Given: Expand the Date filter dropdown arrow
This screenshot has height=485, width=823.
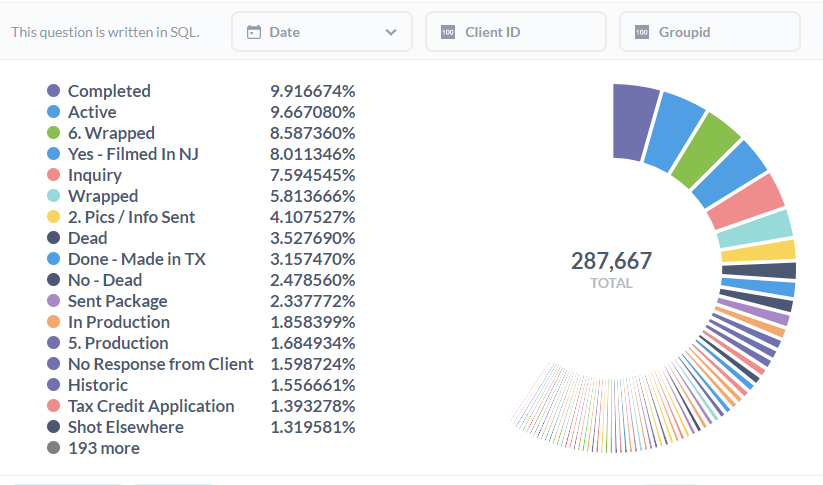Looking at the screenshot, I should click(390, 32).
